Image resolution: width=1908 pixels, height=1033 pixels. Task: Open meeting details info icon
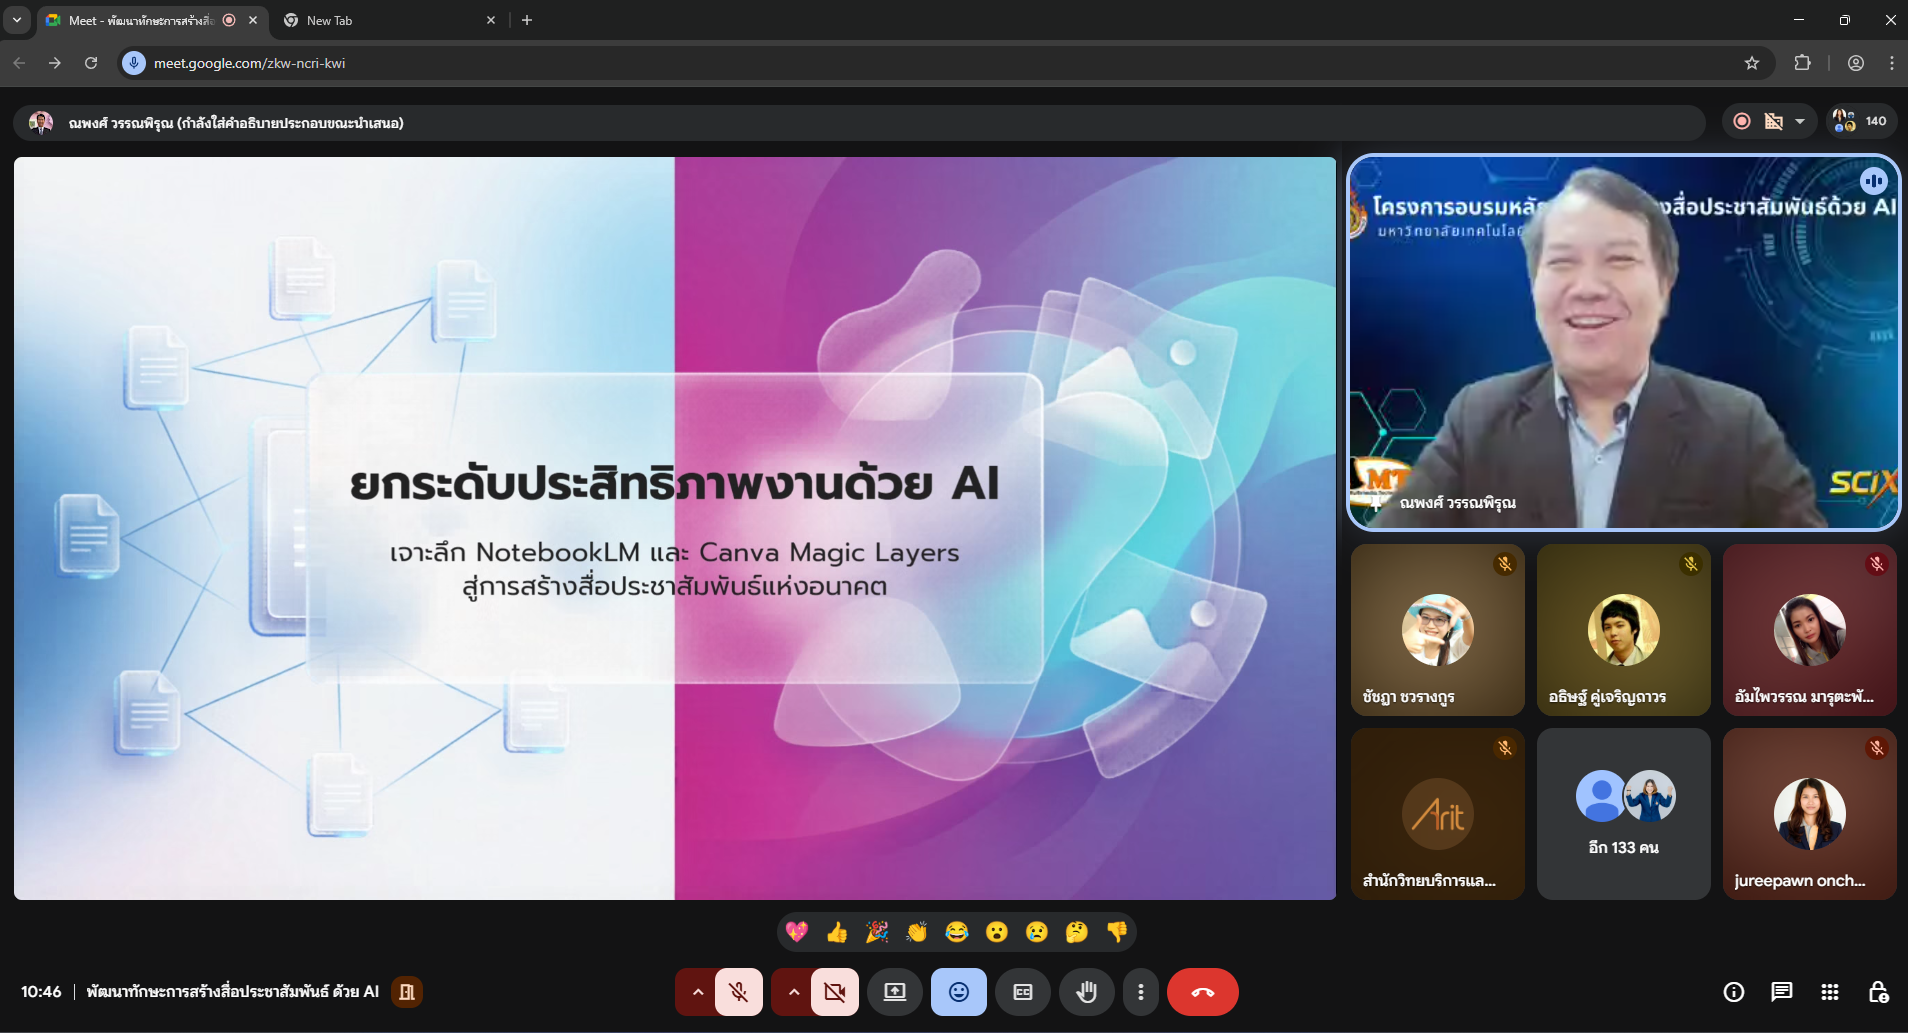pos(1733,992)
